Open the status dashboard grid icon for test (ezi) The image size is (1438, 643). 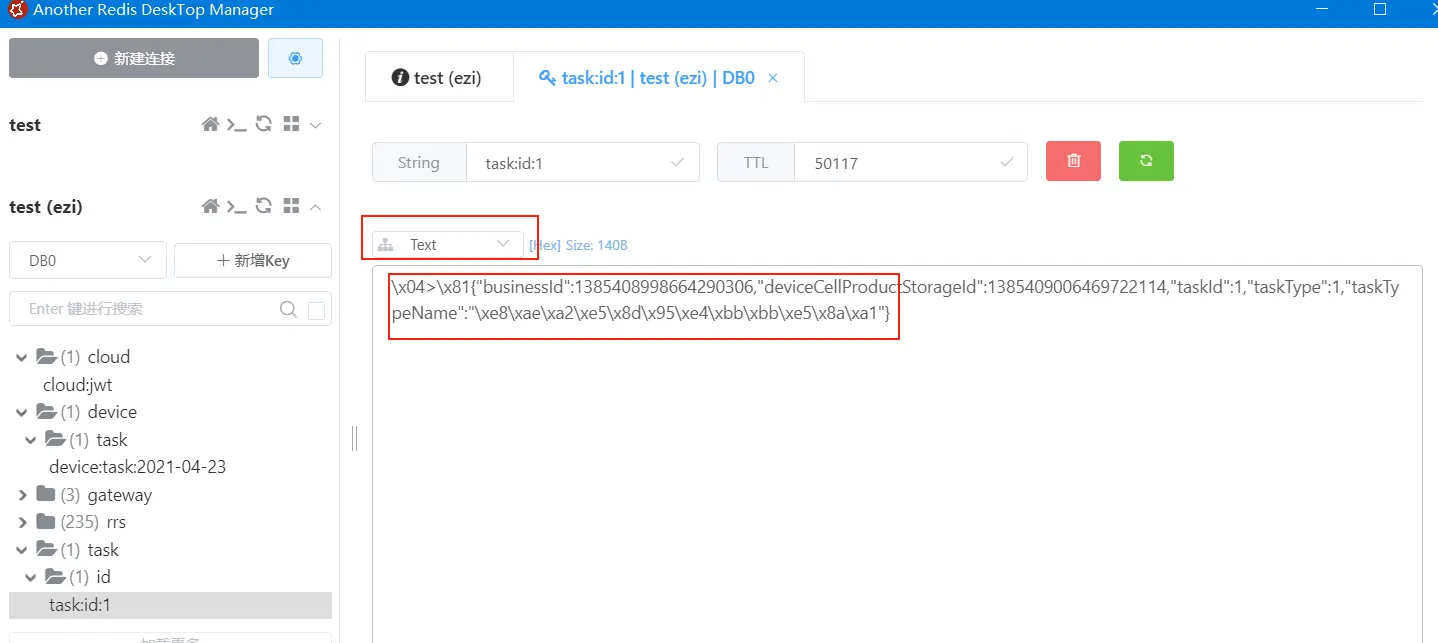289,206
